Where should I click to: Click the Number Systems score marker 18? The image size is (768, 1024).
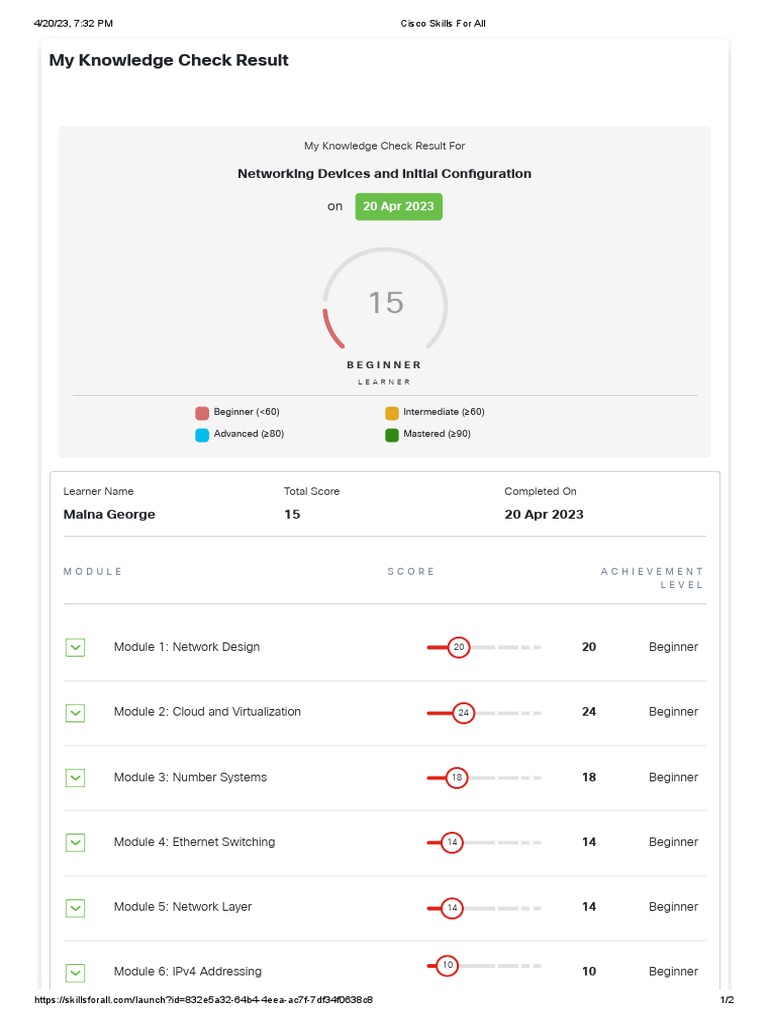click(x=456, y=778)
